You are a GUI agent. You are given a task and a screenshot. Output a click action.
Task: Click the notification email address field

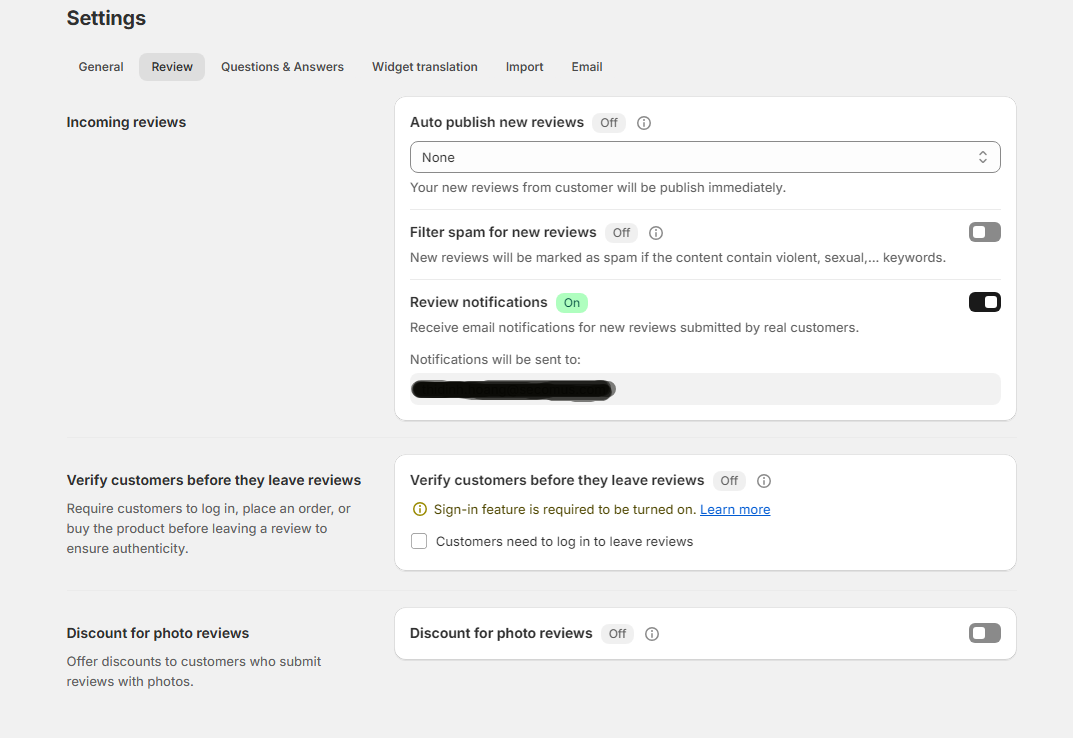click(x=705, y=389)
